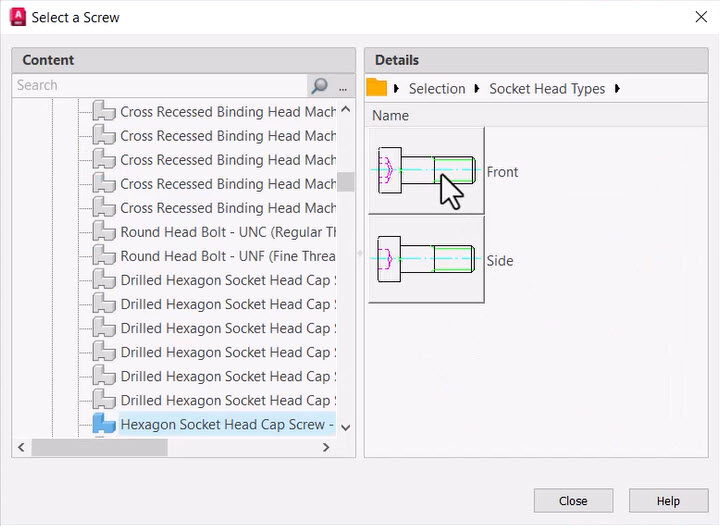
Task: Click the search magnifier icon
Action: (x=320, y=85)
